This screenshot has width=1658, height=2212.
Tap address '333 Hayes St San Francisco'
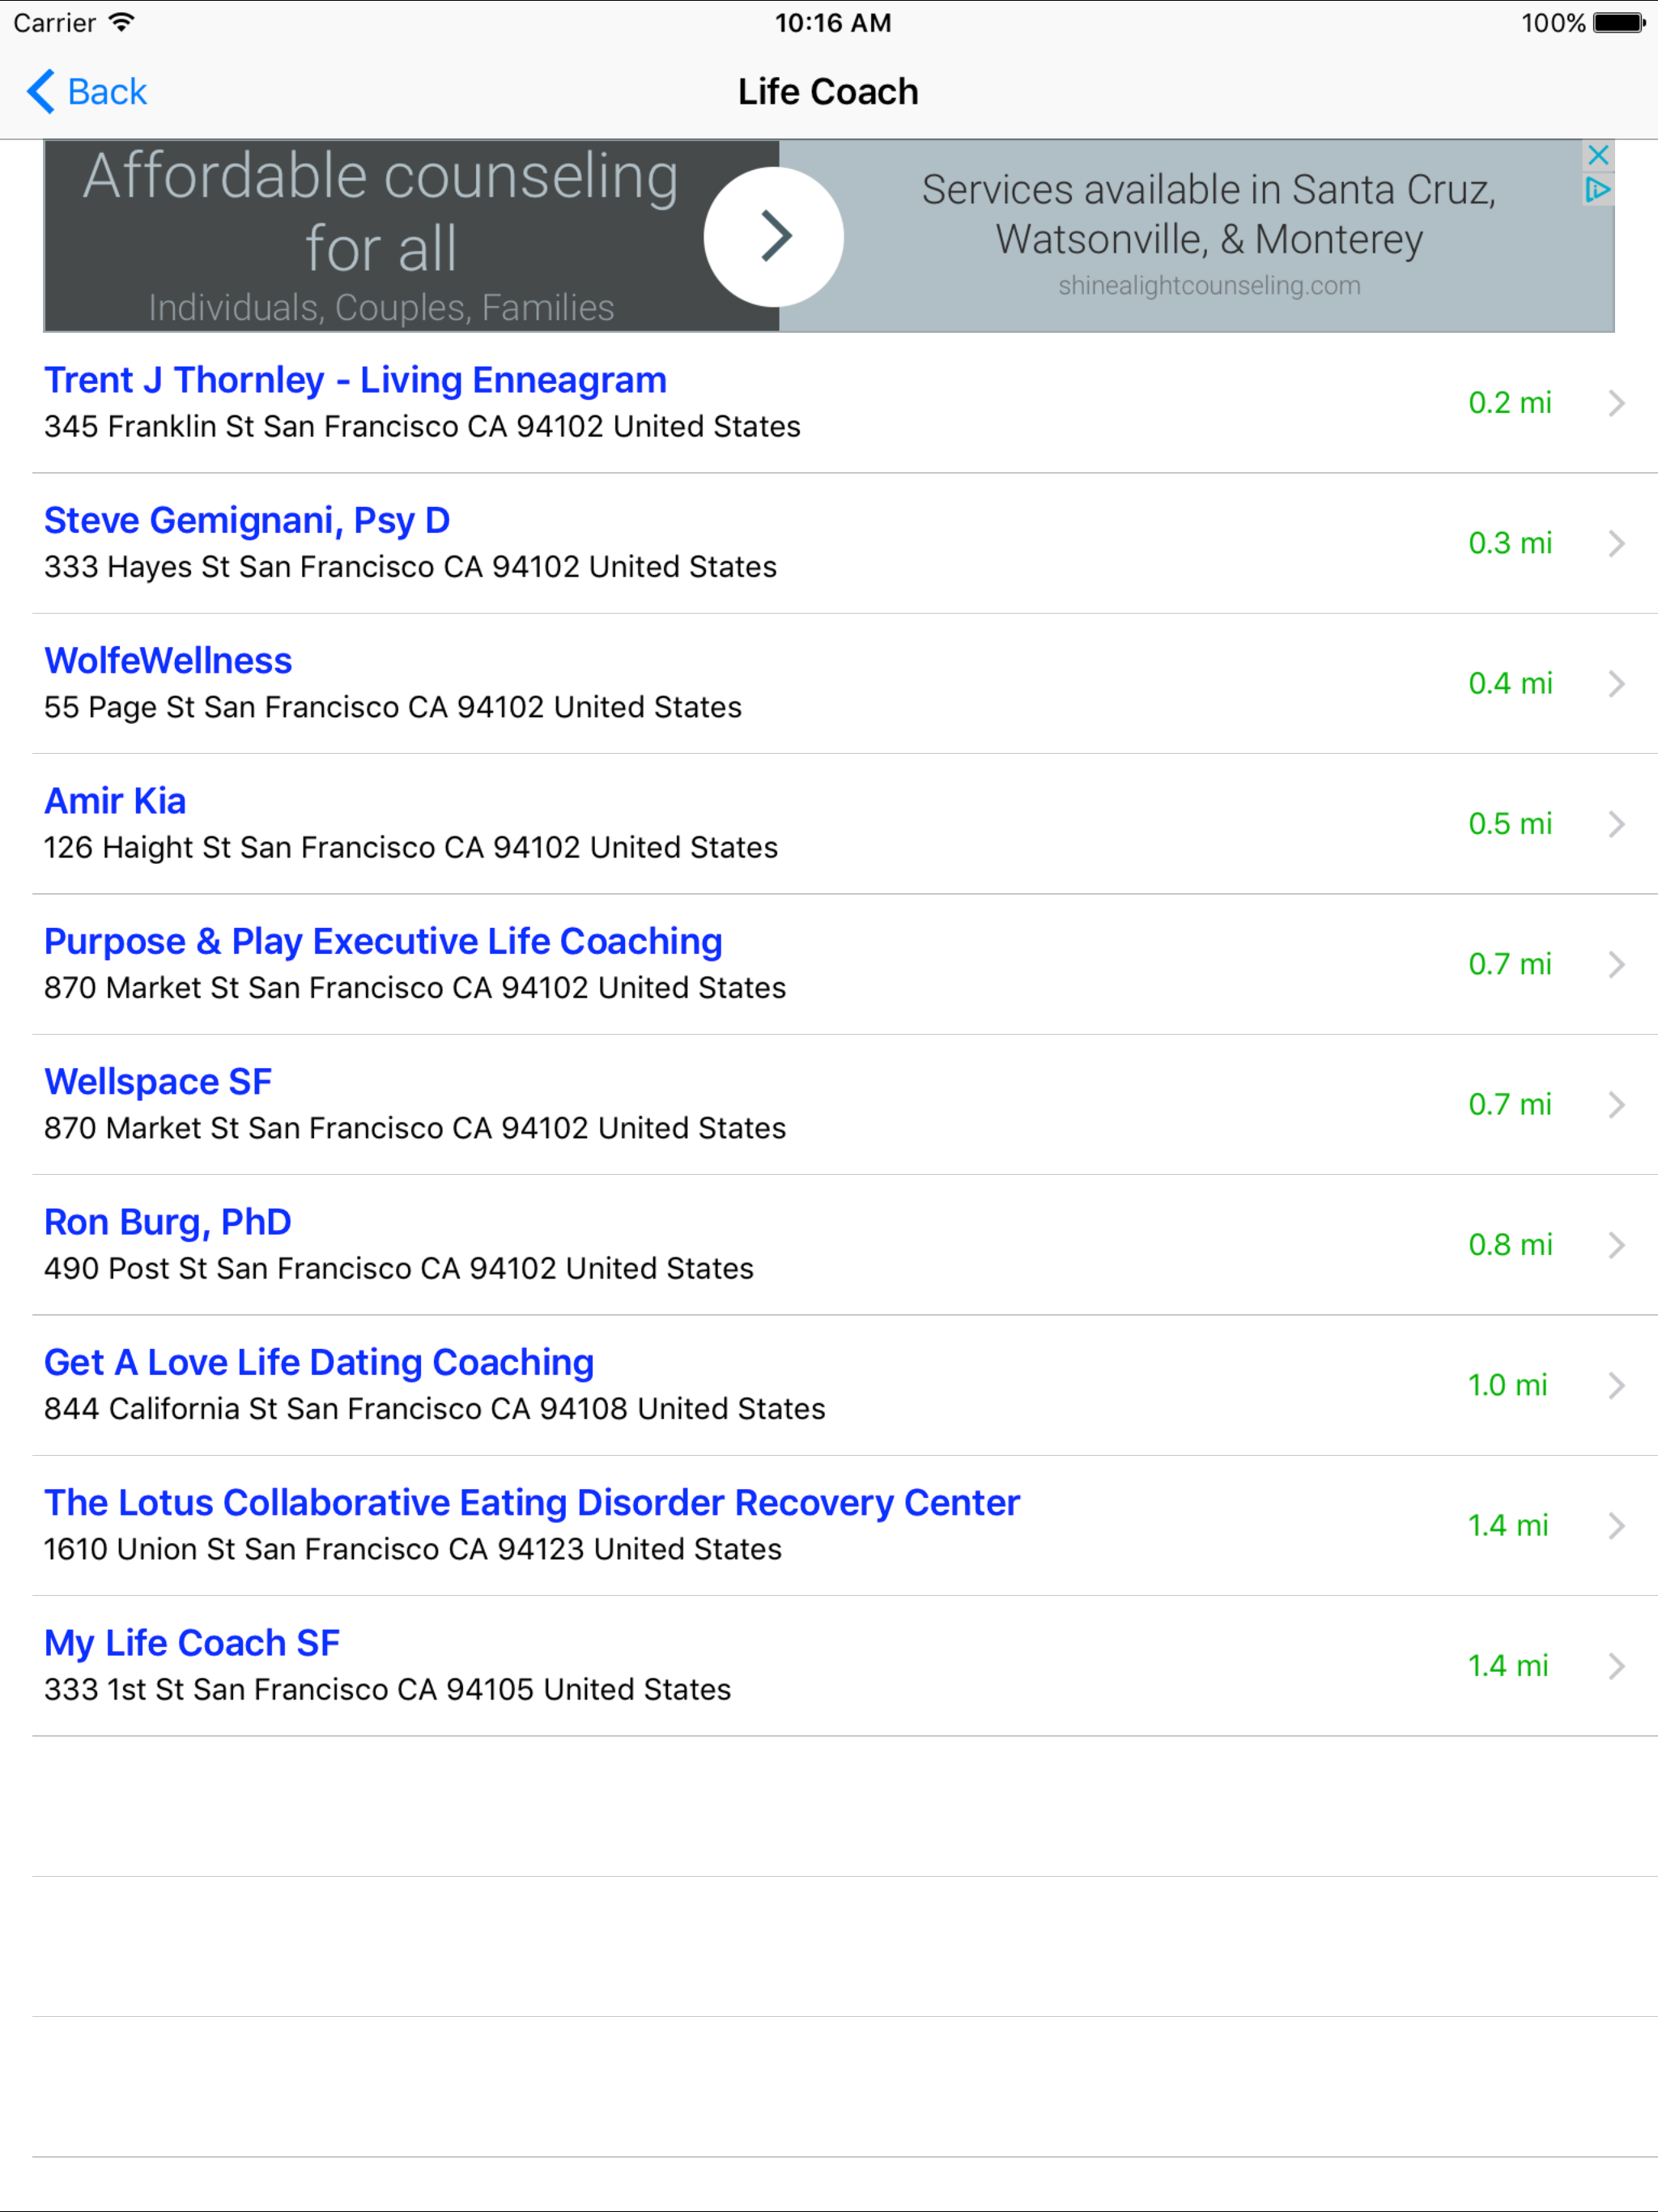pyautogui.click(x=410, y=567)
